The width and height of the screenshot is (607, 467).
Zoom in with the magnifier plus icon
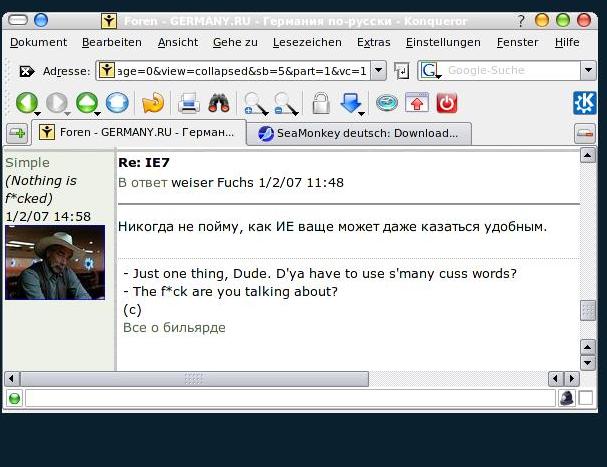pos(254,104)
